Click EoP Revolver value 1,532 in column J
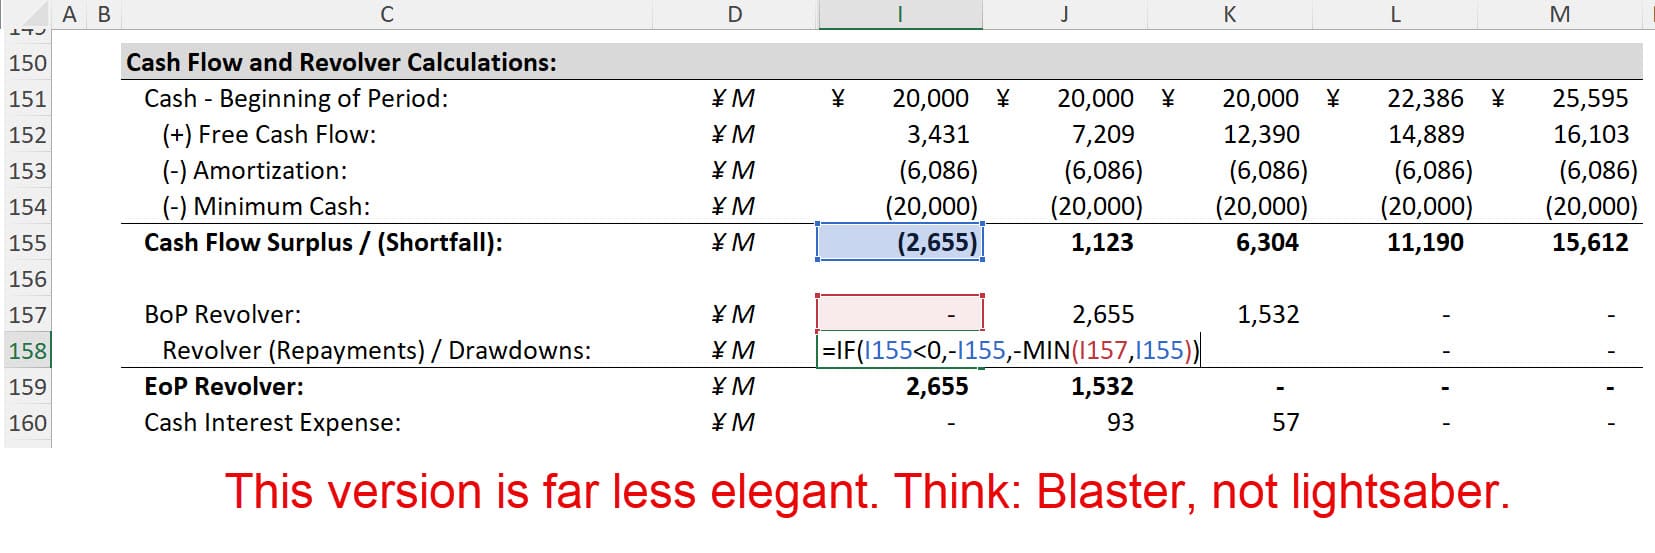Screen dimensions: 1655x553 [1102, 386]
